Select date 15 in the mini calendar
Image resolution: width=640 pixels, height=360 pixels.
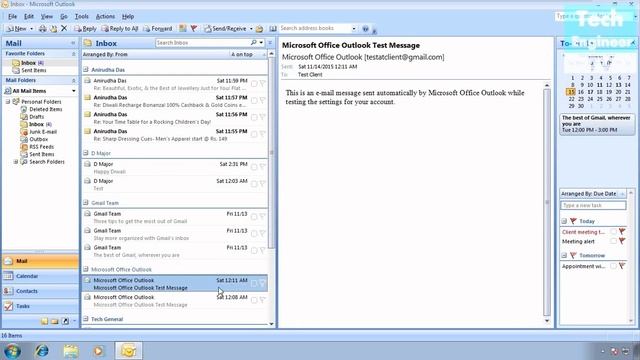pyautogui.click(x=571, y=92)
